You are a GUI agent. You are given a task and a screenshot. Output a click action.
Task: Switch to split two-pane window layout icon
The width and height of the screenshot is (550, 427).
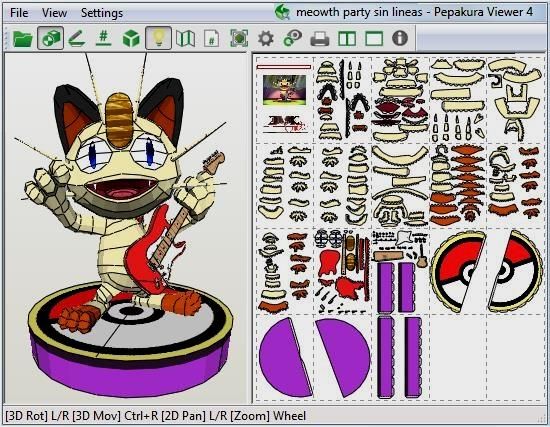(347, 38)
